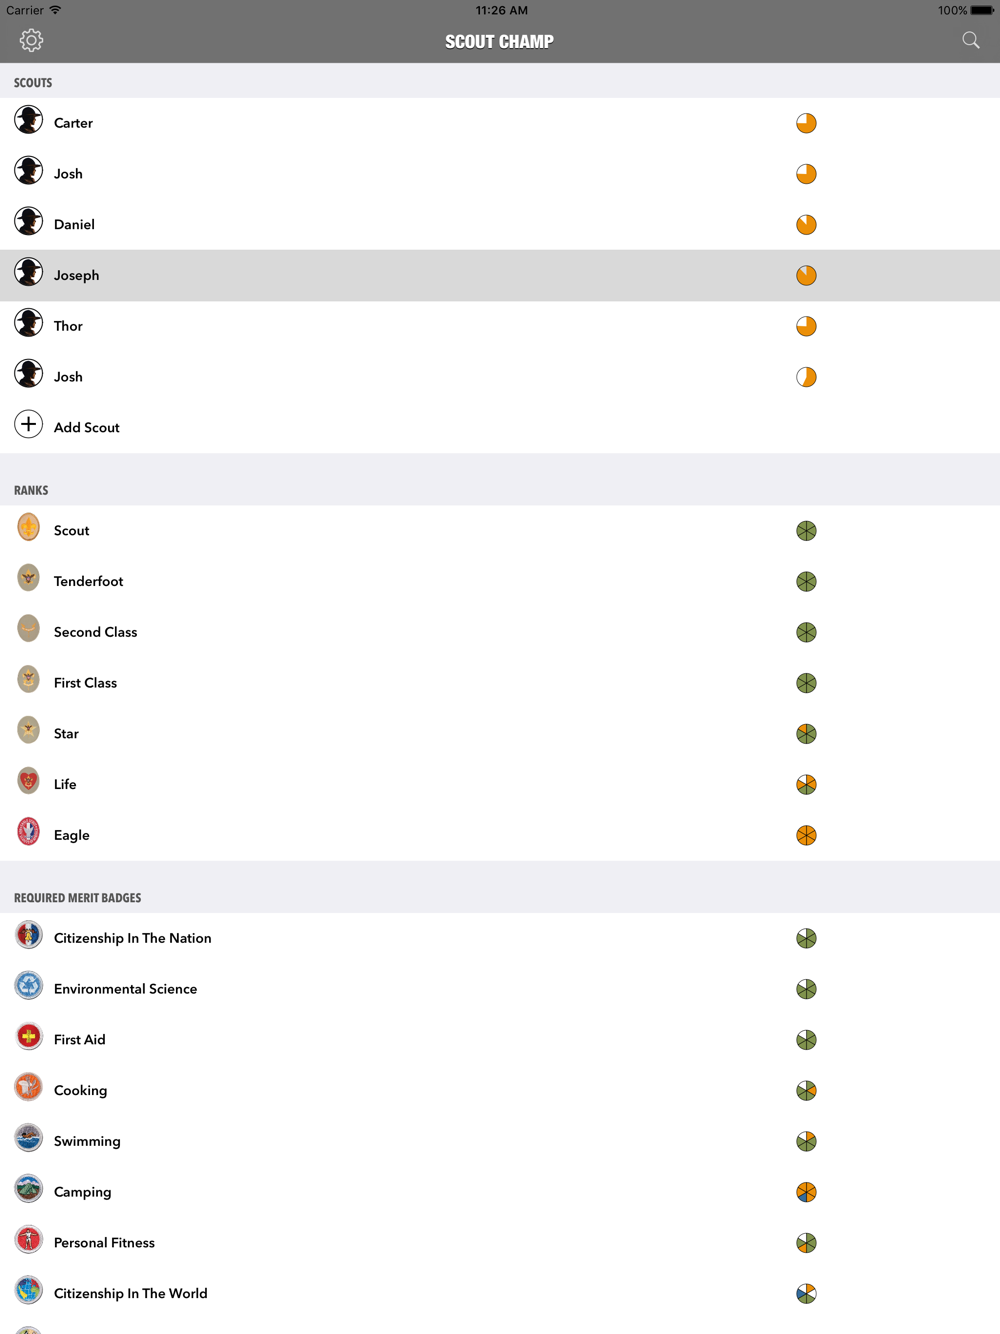Viewport: 1000px width, 1334px height.
Task: Click the Star rank progress pie
Action: click(x=806, y=734)
